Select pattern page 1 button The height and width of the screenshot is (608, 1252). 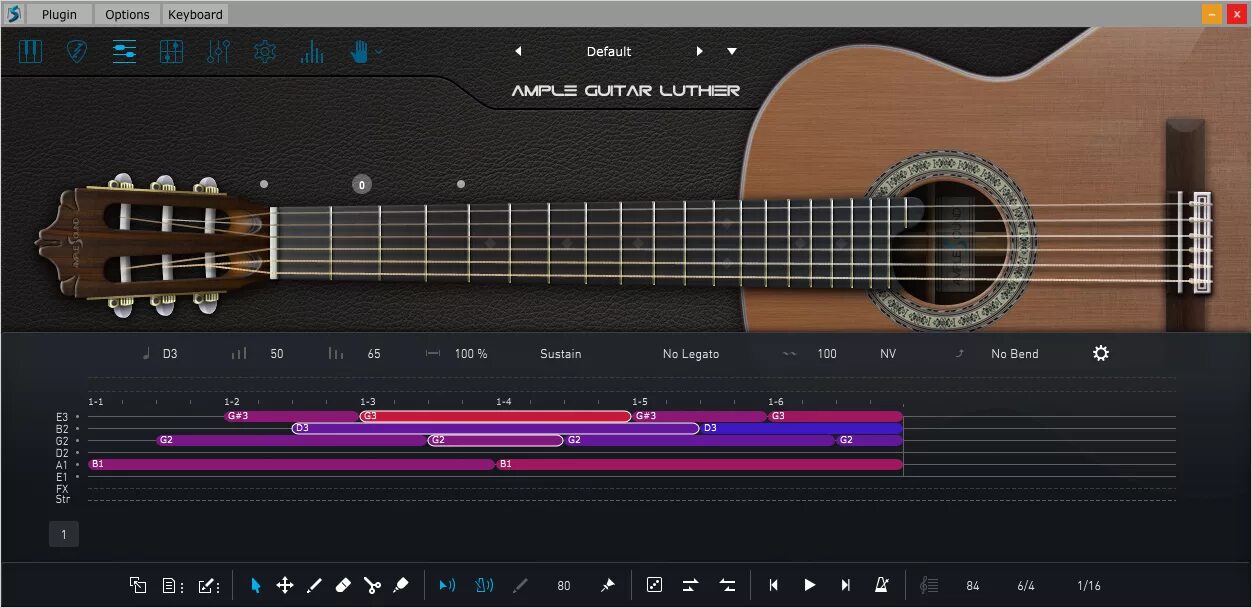coord(64,535)
